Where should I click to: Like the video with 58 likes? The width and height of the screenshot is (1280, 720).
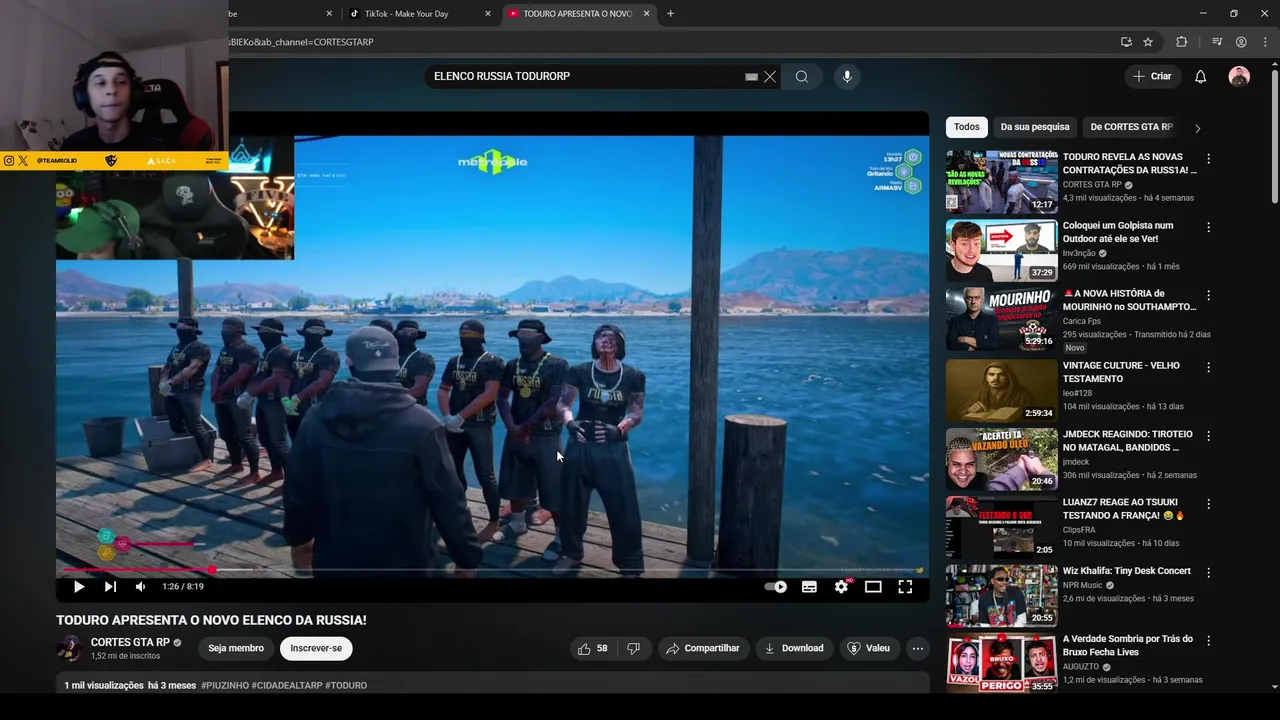coord(592,648)
